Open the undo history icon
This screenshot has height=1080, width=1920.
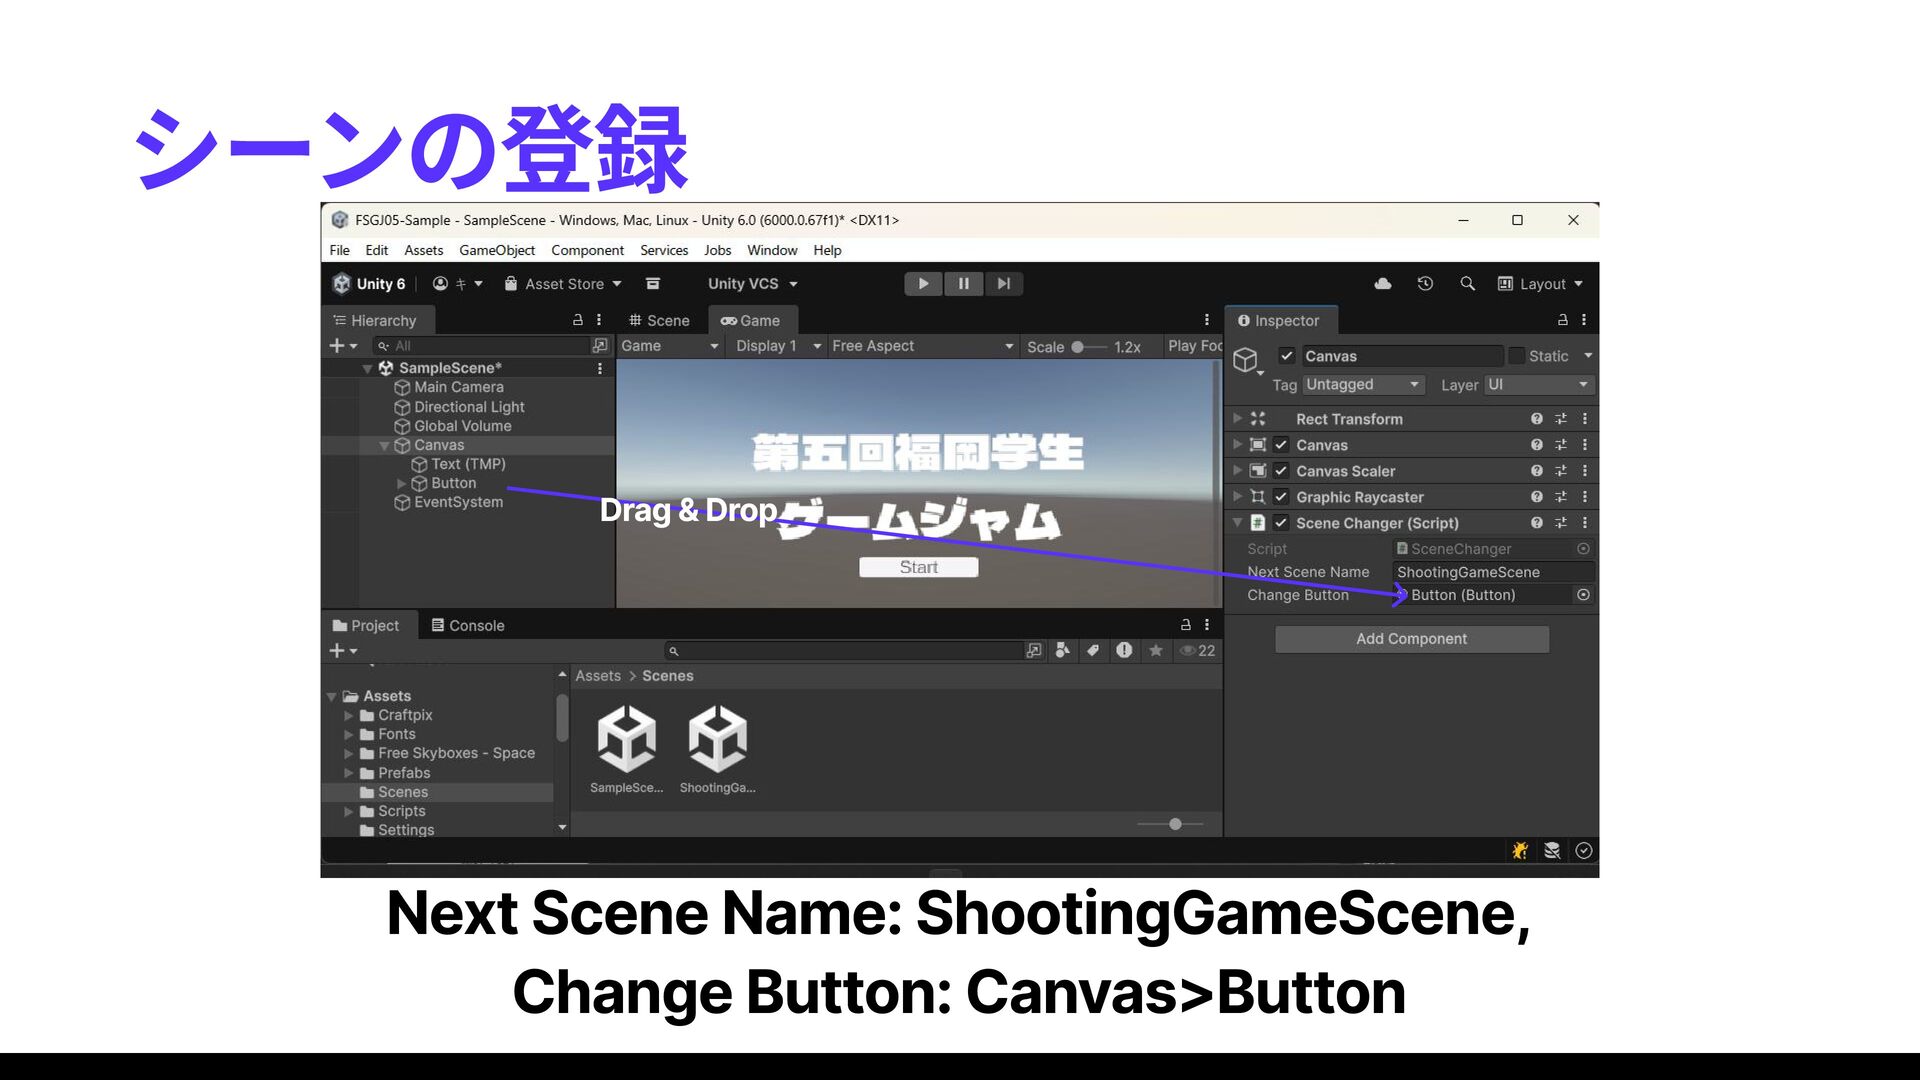1425,284
